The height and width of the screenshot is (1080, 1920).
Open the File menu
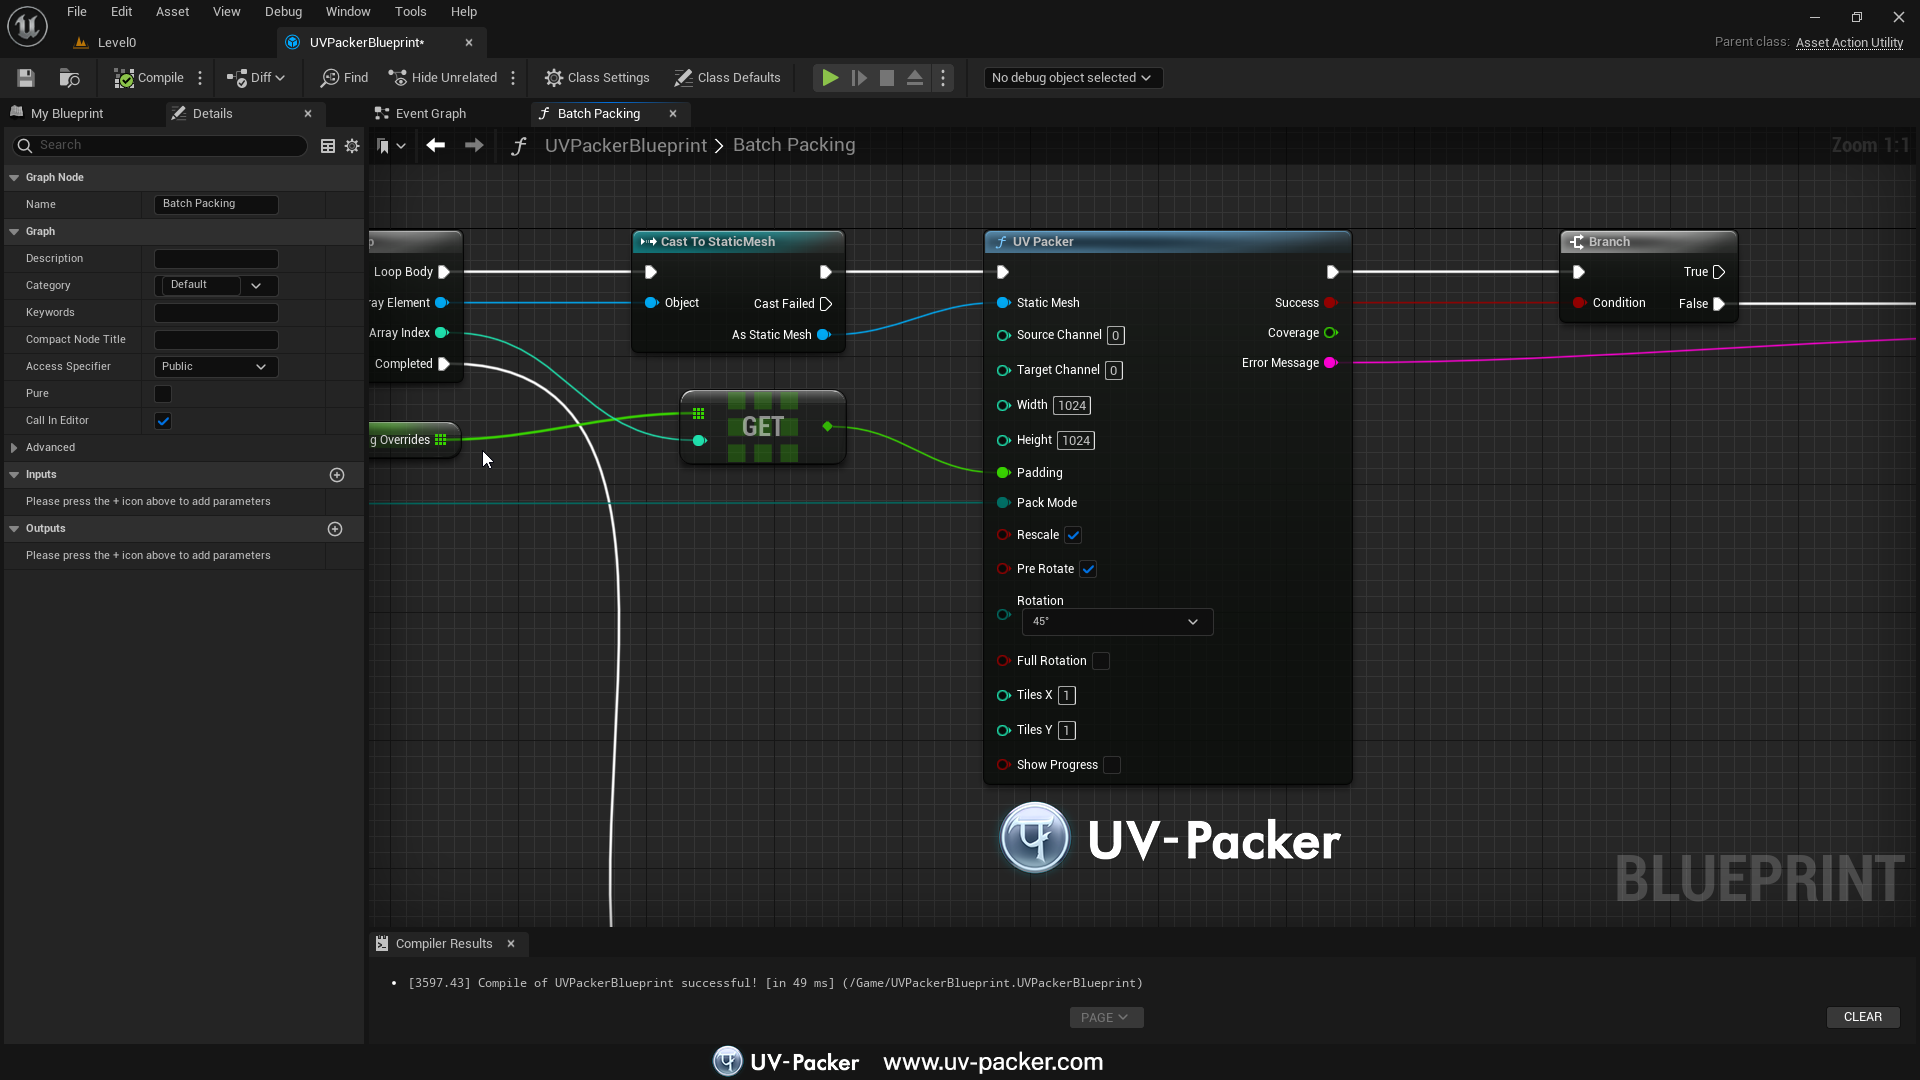point(77,12)
